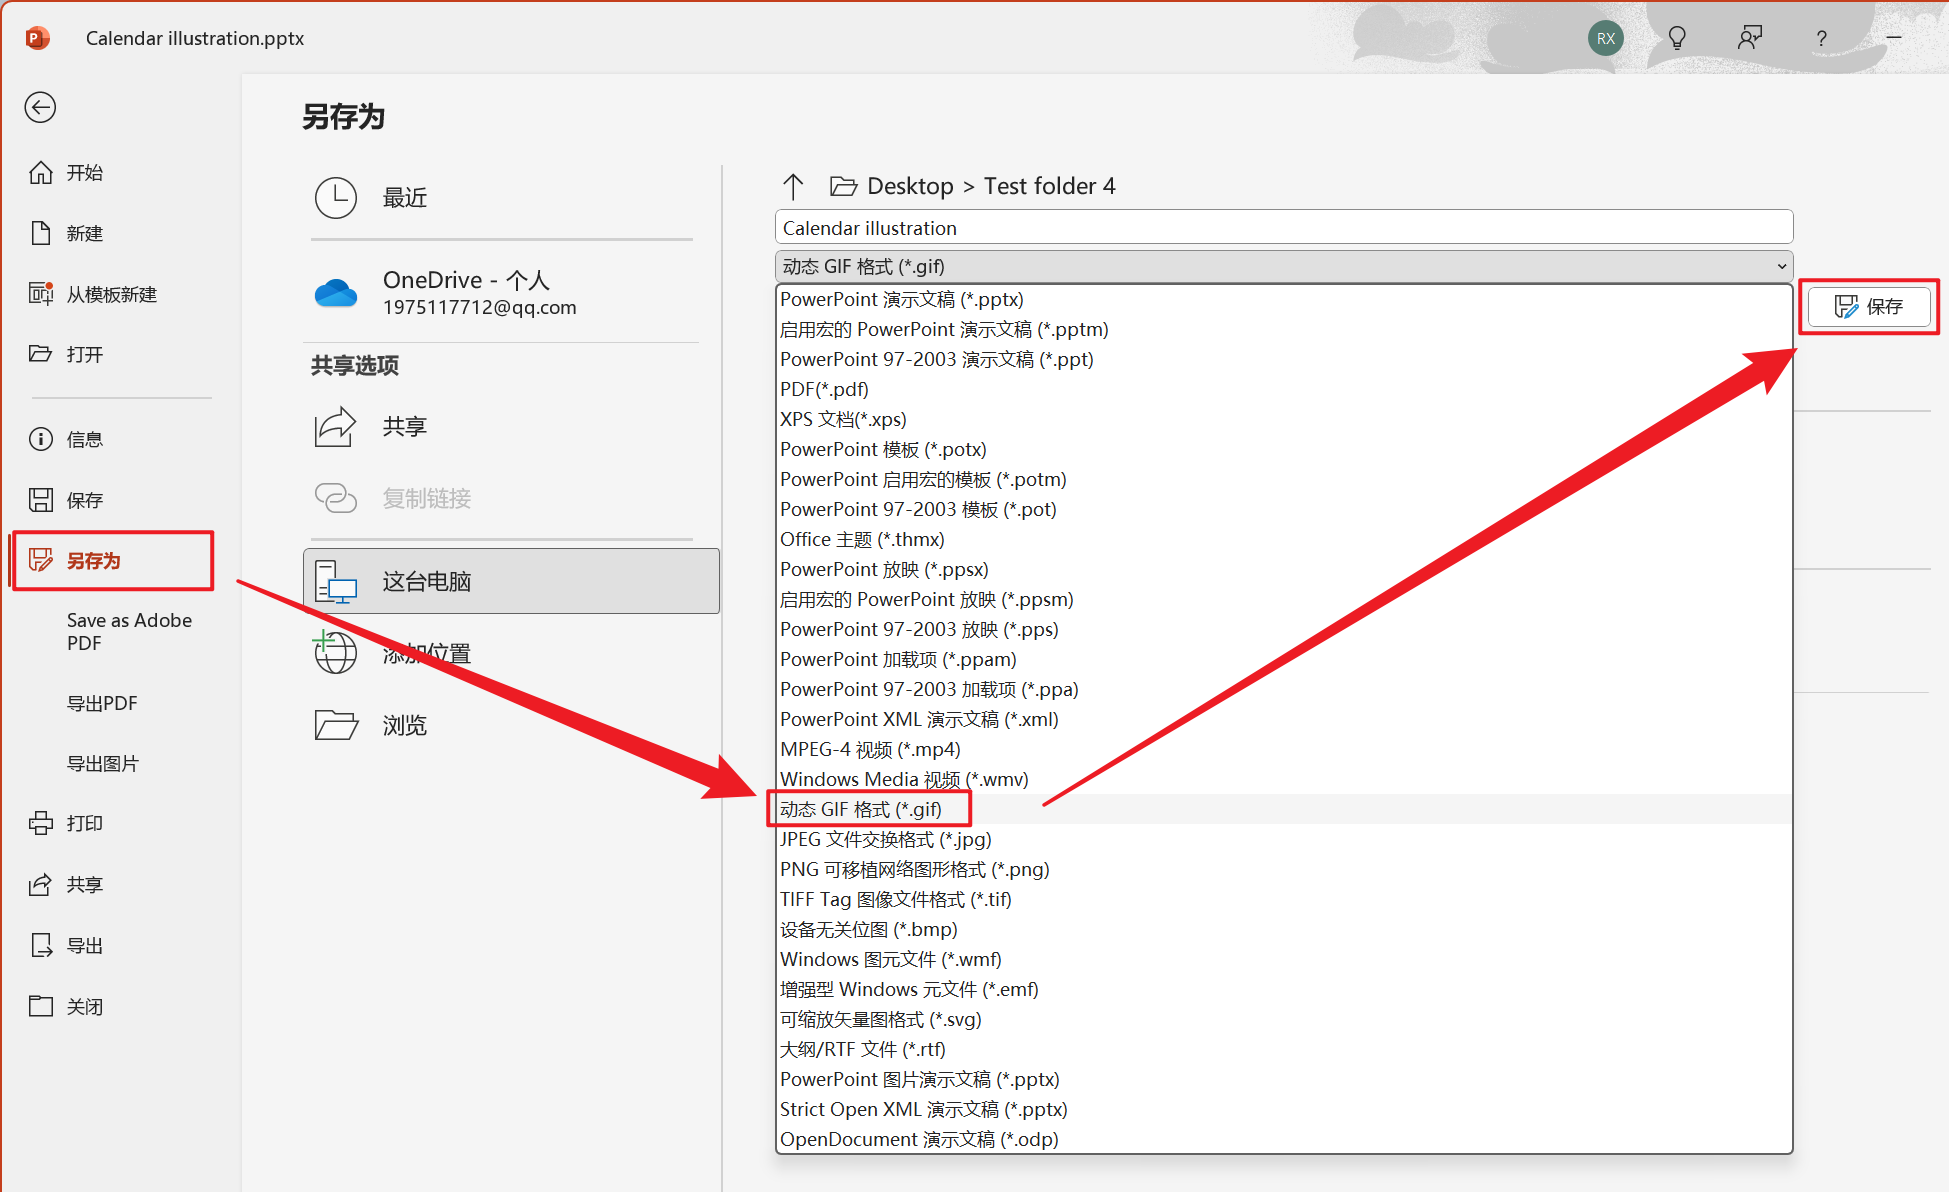Click the back arrow icon
Viewport: 1949px width, 1192px height.
click(x=40, y=107)
